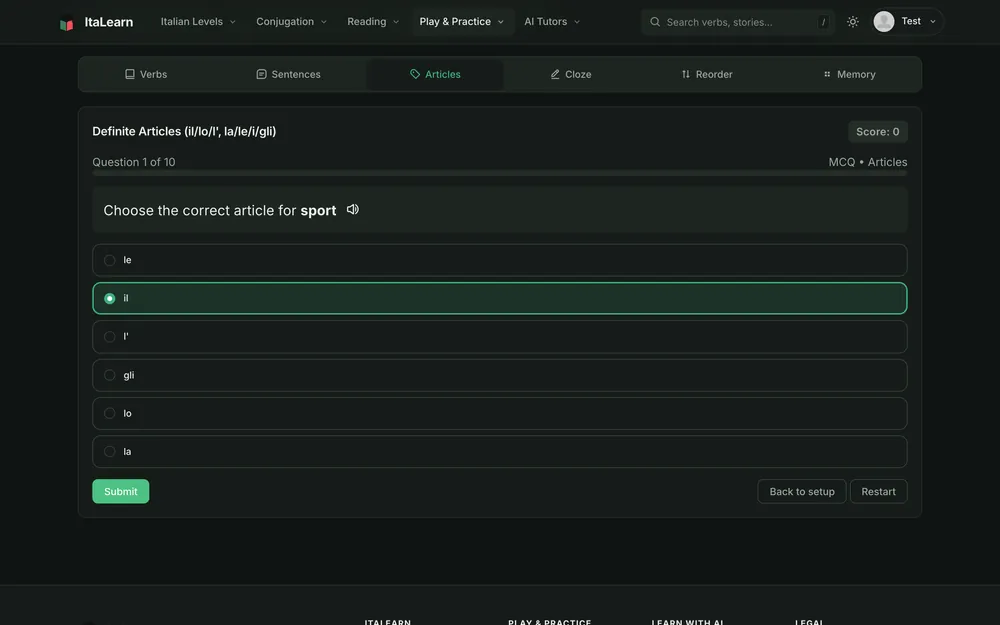Screen dimensions: 1000x625
Task: Toggle the light/dark theme sun icon
Action: coord(853,22)
